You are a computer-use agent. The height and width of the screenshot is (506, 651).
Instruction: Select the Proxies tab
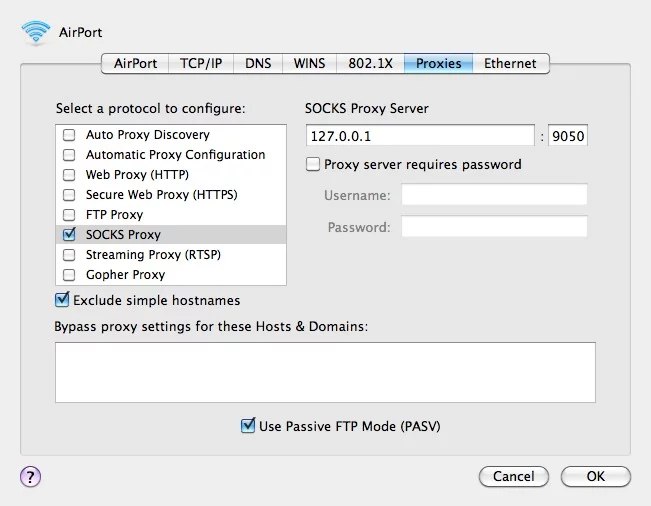pos(438,64)
